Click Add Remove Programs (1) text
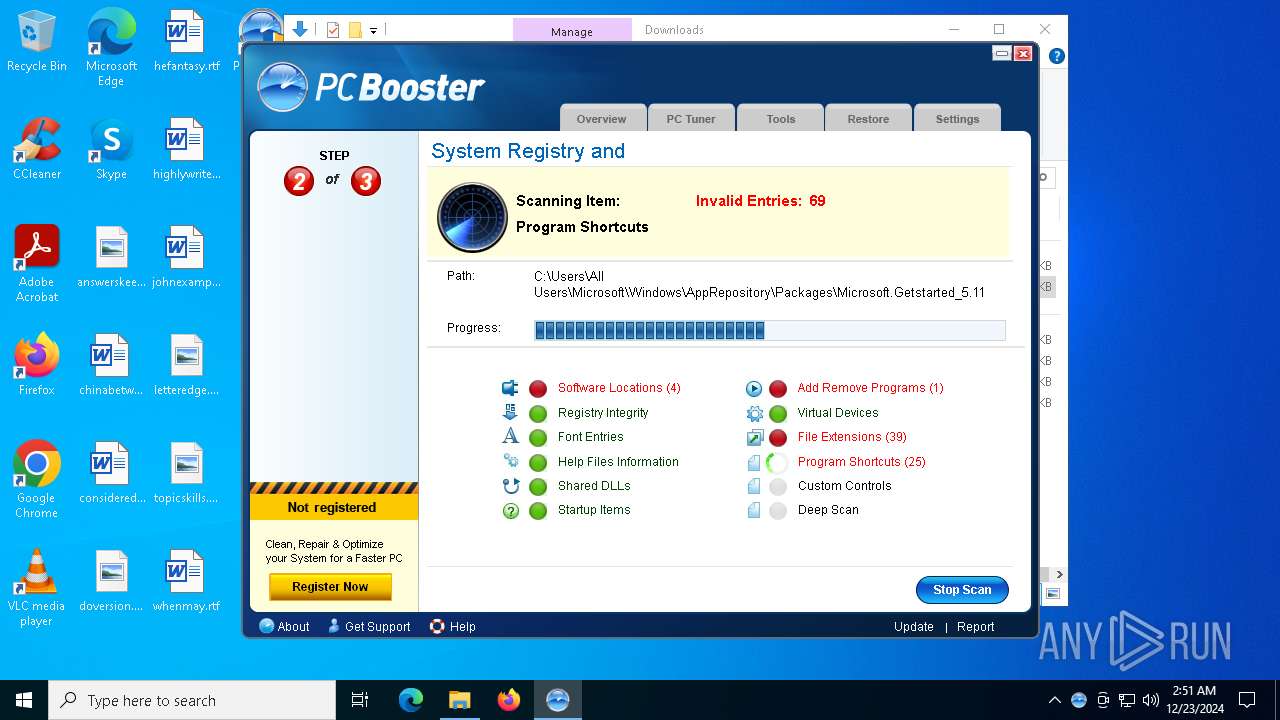Image resolution: width=1280 pixels, height=720 pixels. click(x=870, y=388)
